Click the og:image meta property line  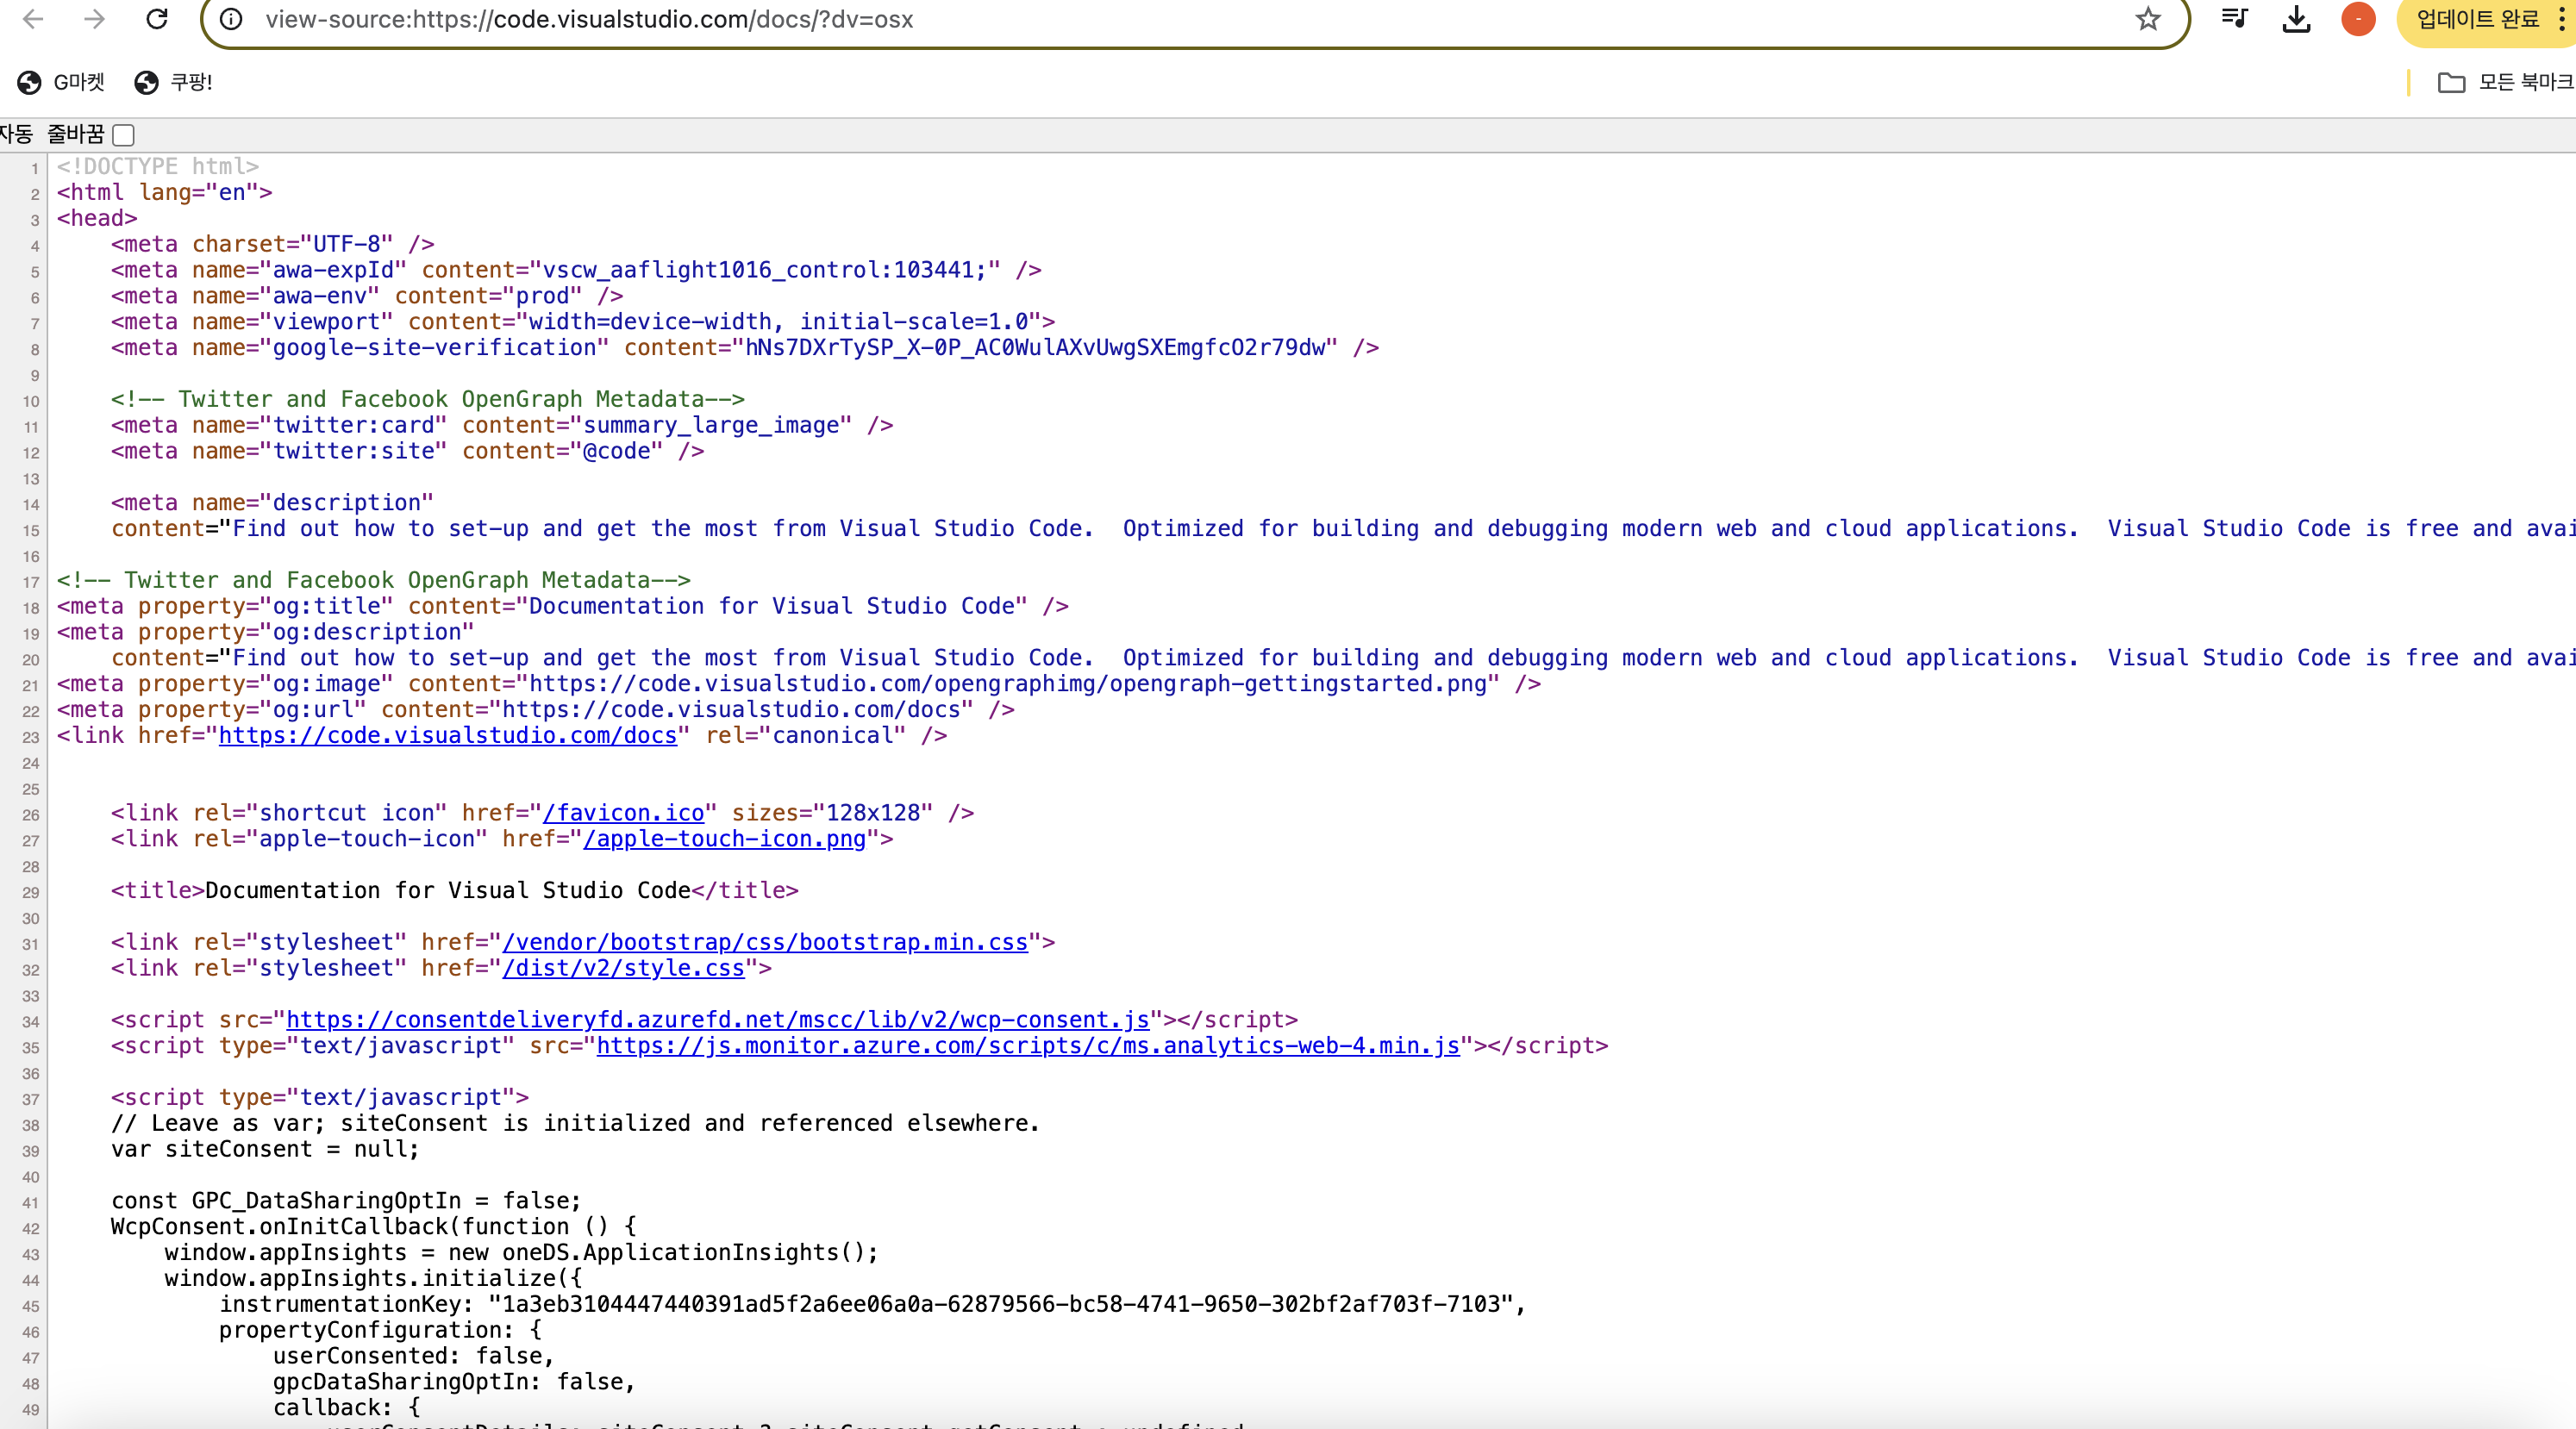(x=799, y=684)
